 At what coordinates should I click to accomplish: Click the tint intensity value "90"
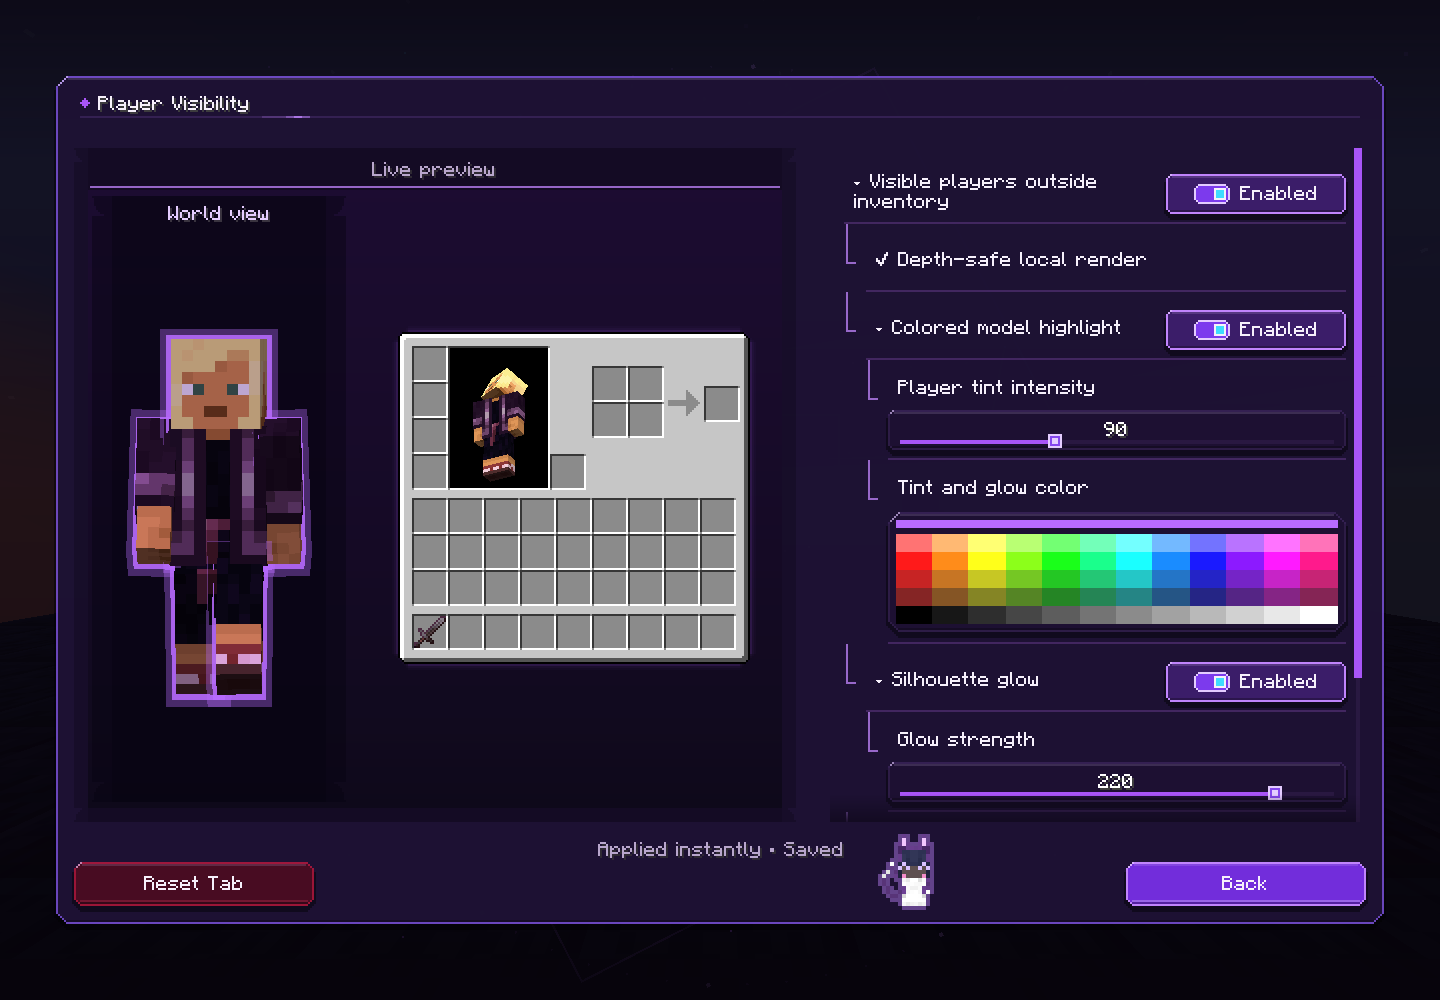[x=1115, y=429]
